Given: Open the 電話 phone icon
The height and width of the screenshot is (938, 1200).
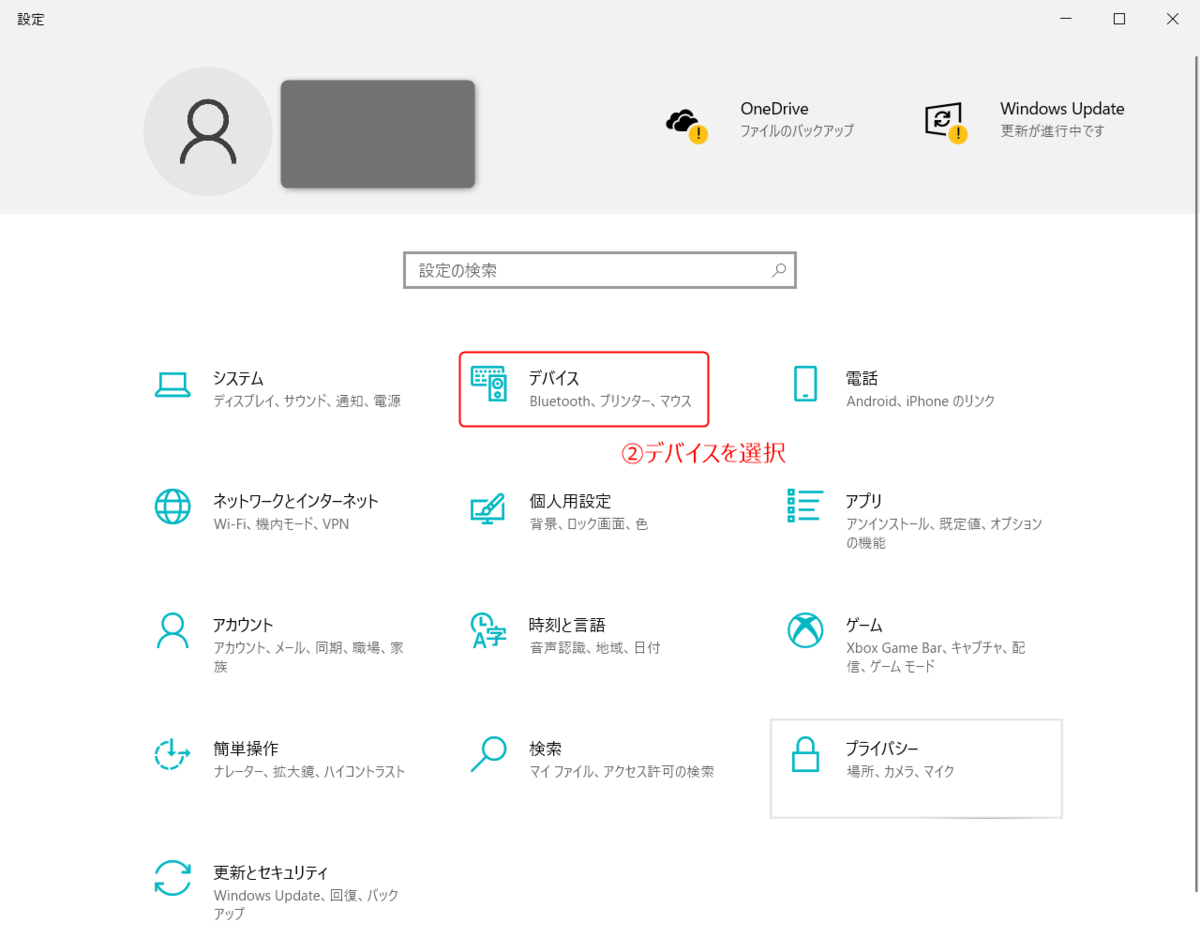Looking at the screenshot, I should coord(805,384).
